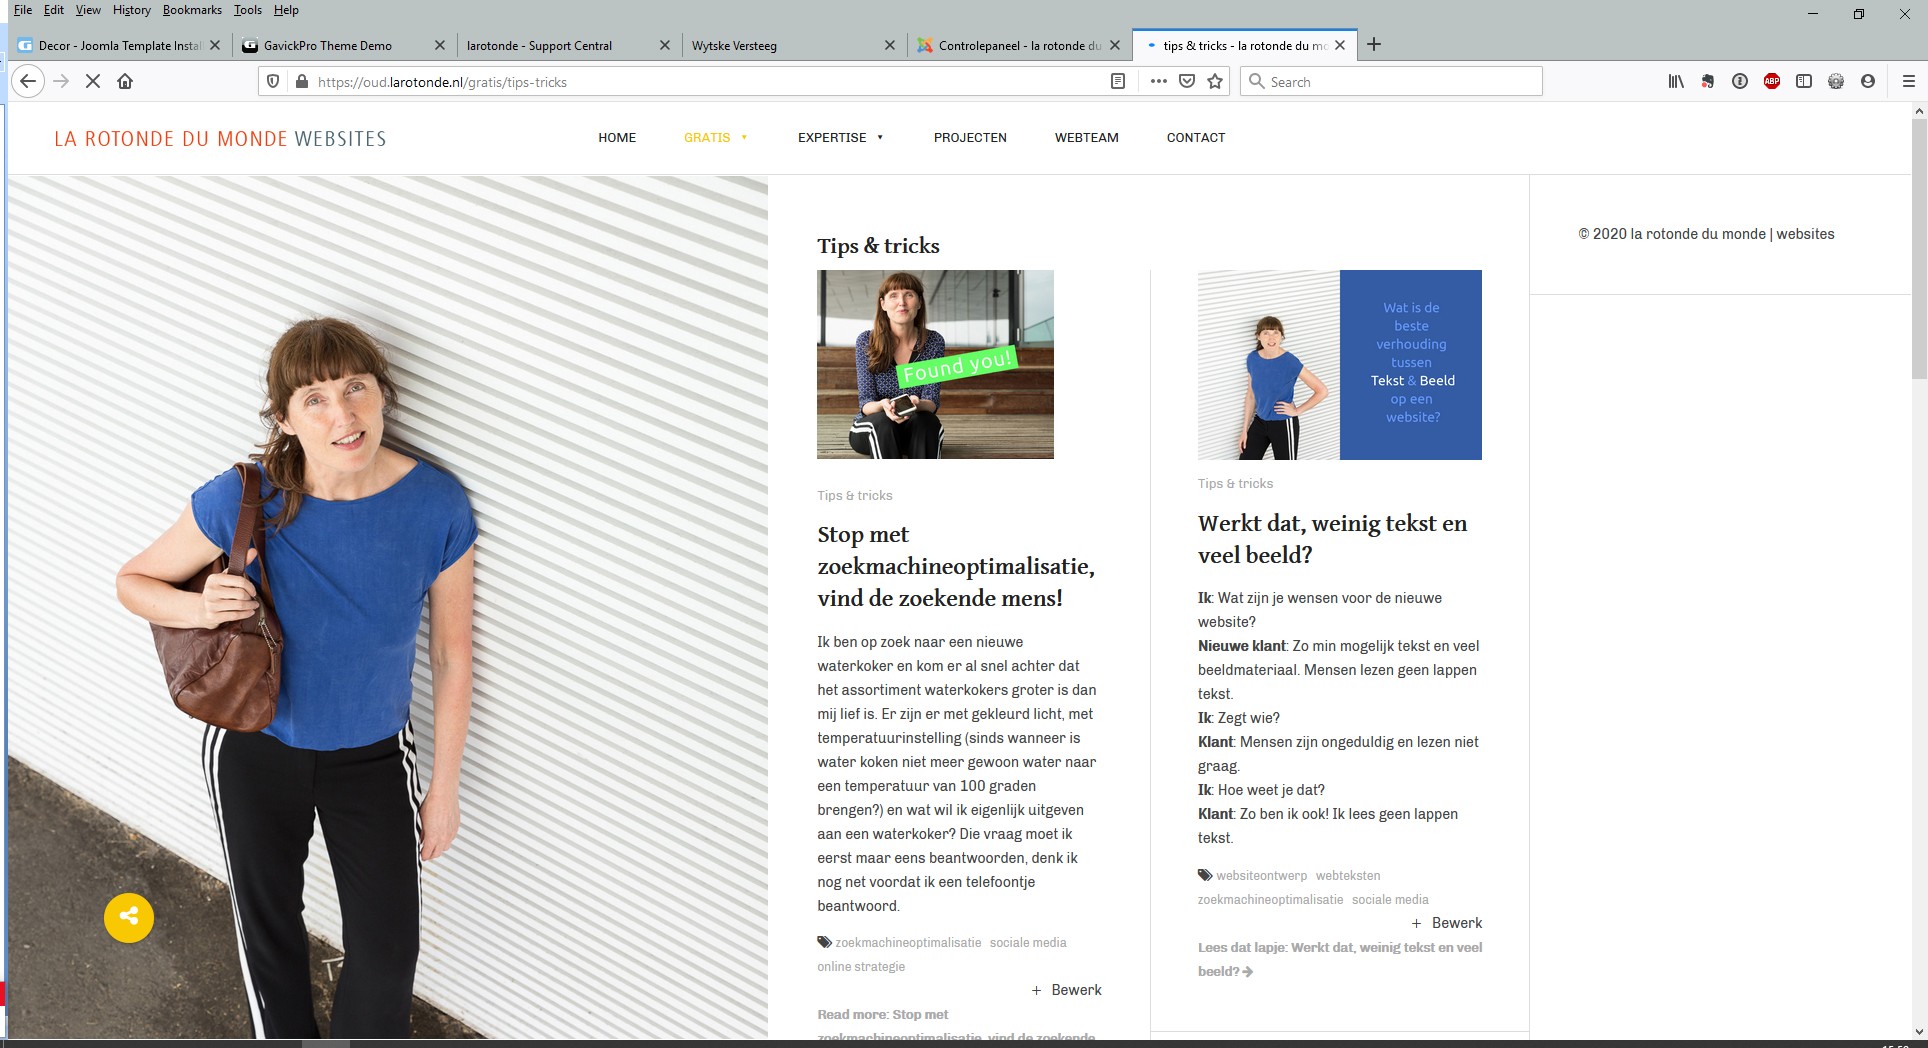The height and width of the screenshot is (1048, 1928).
Task: Select the 'online strategie' tag
Action: tap(861, 967)
